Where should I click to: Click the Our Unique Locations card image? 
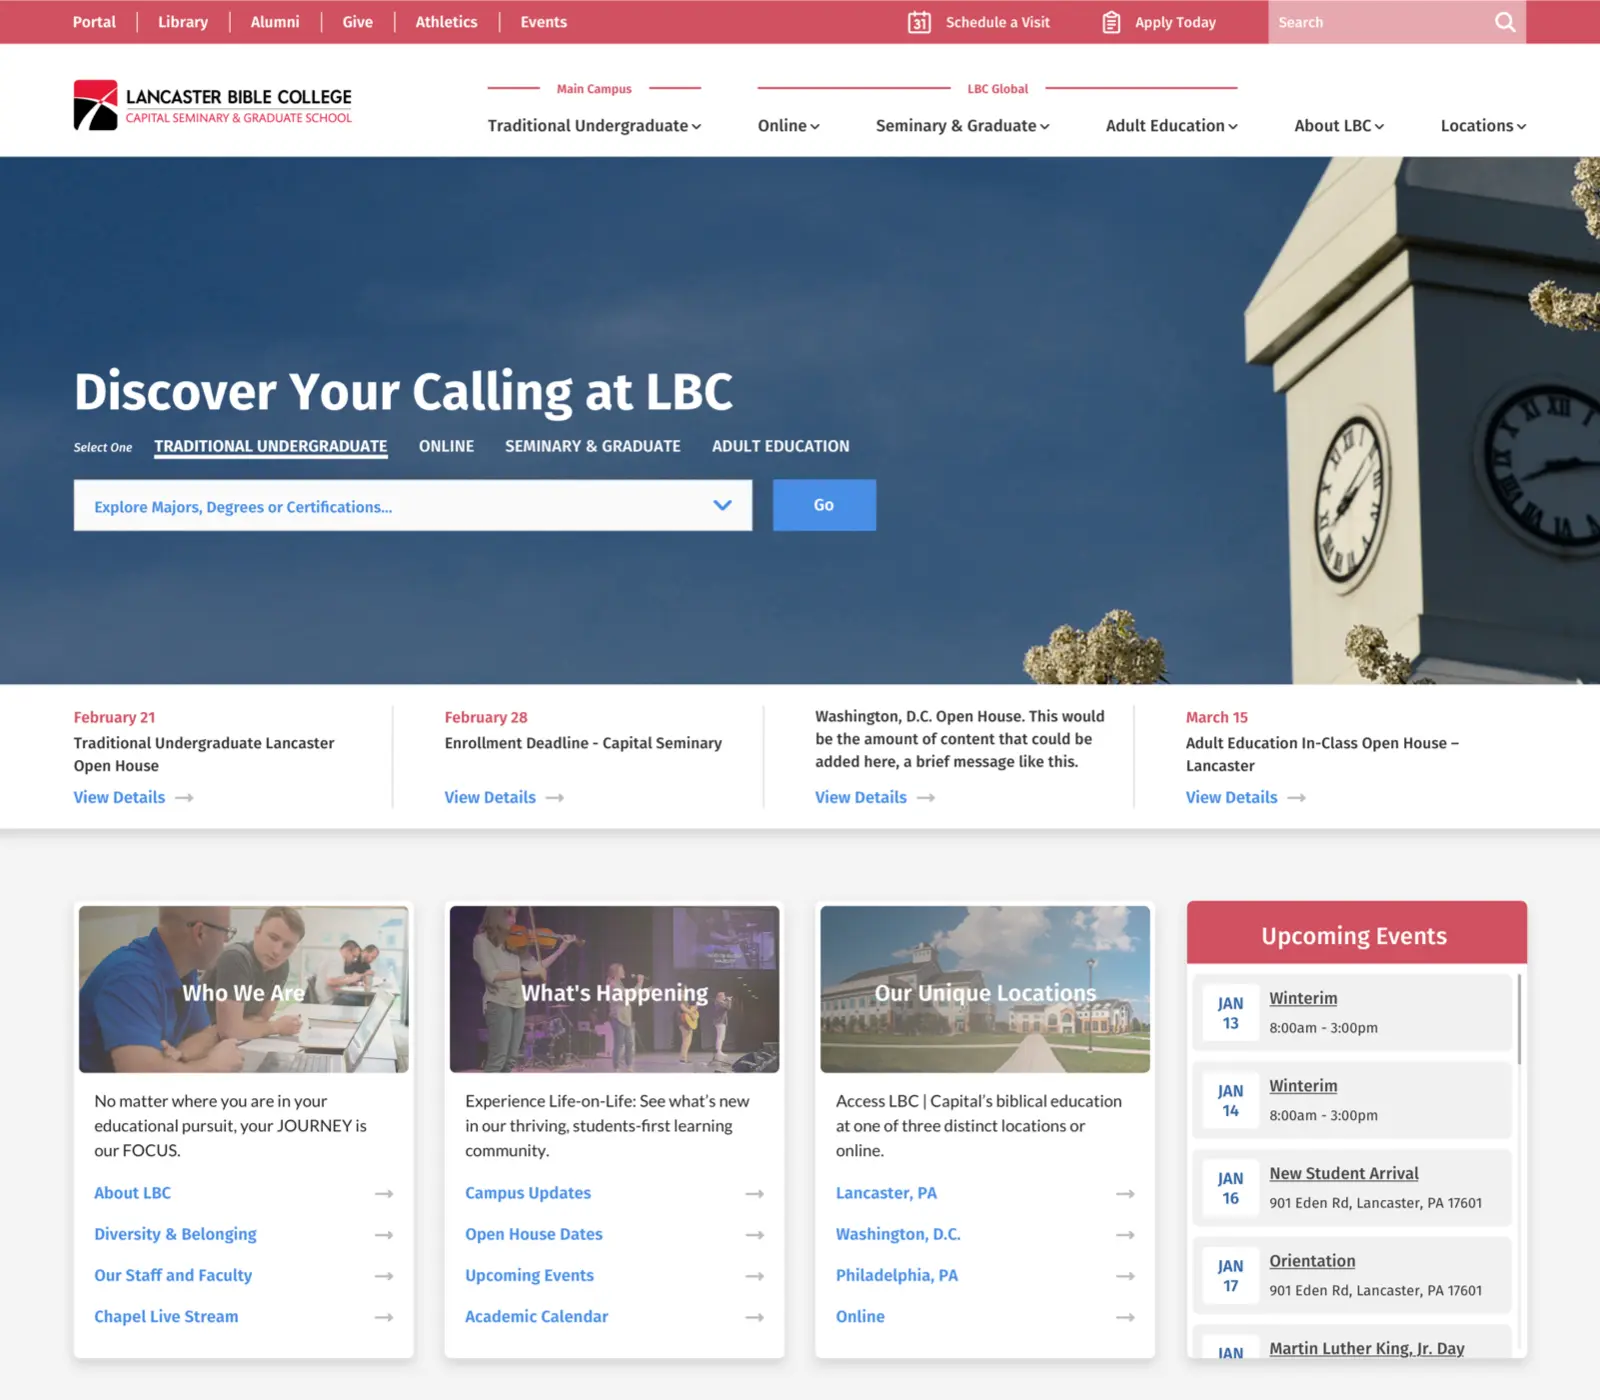pos(985,989)
